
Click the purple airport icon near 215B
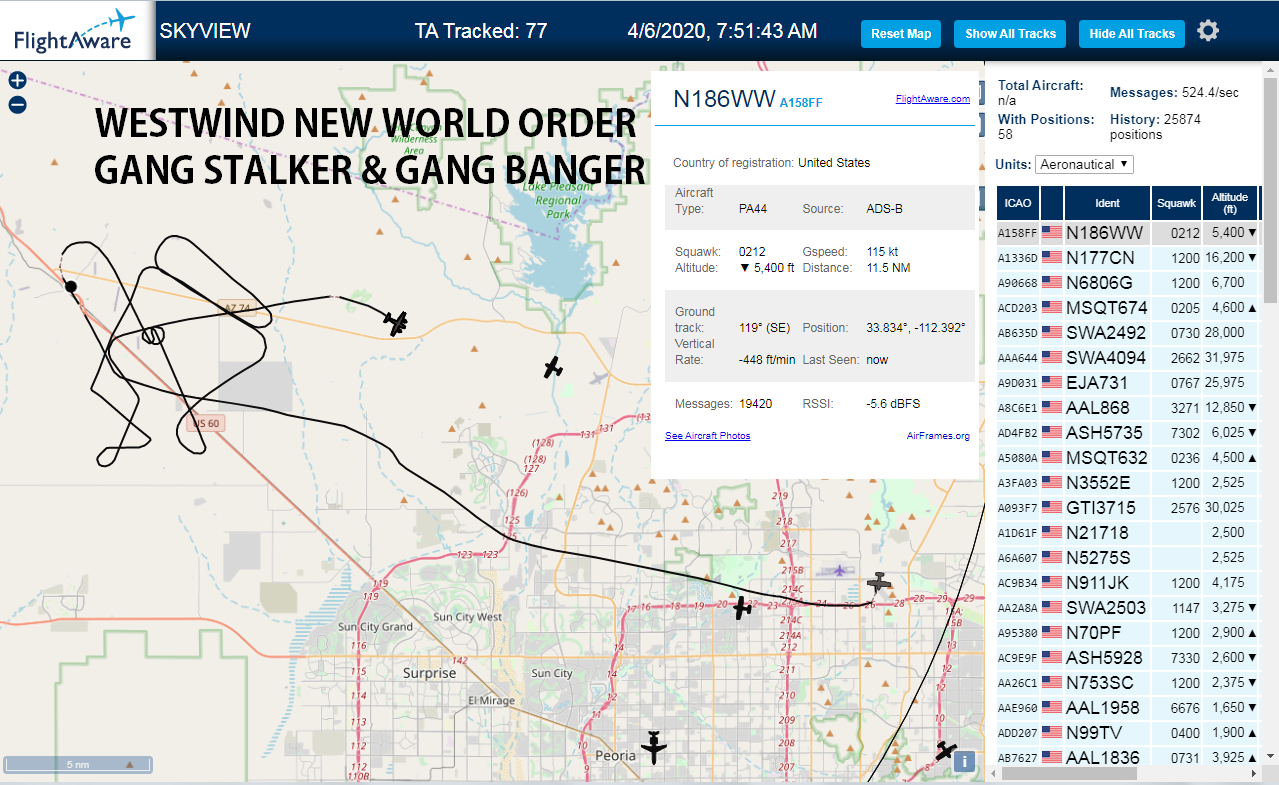(x=838, y=570)
